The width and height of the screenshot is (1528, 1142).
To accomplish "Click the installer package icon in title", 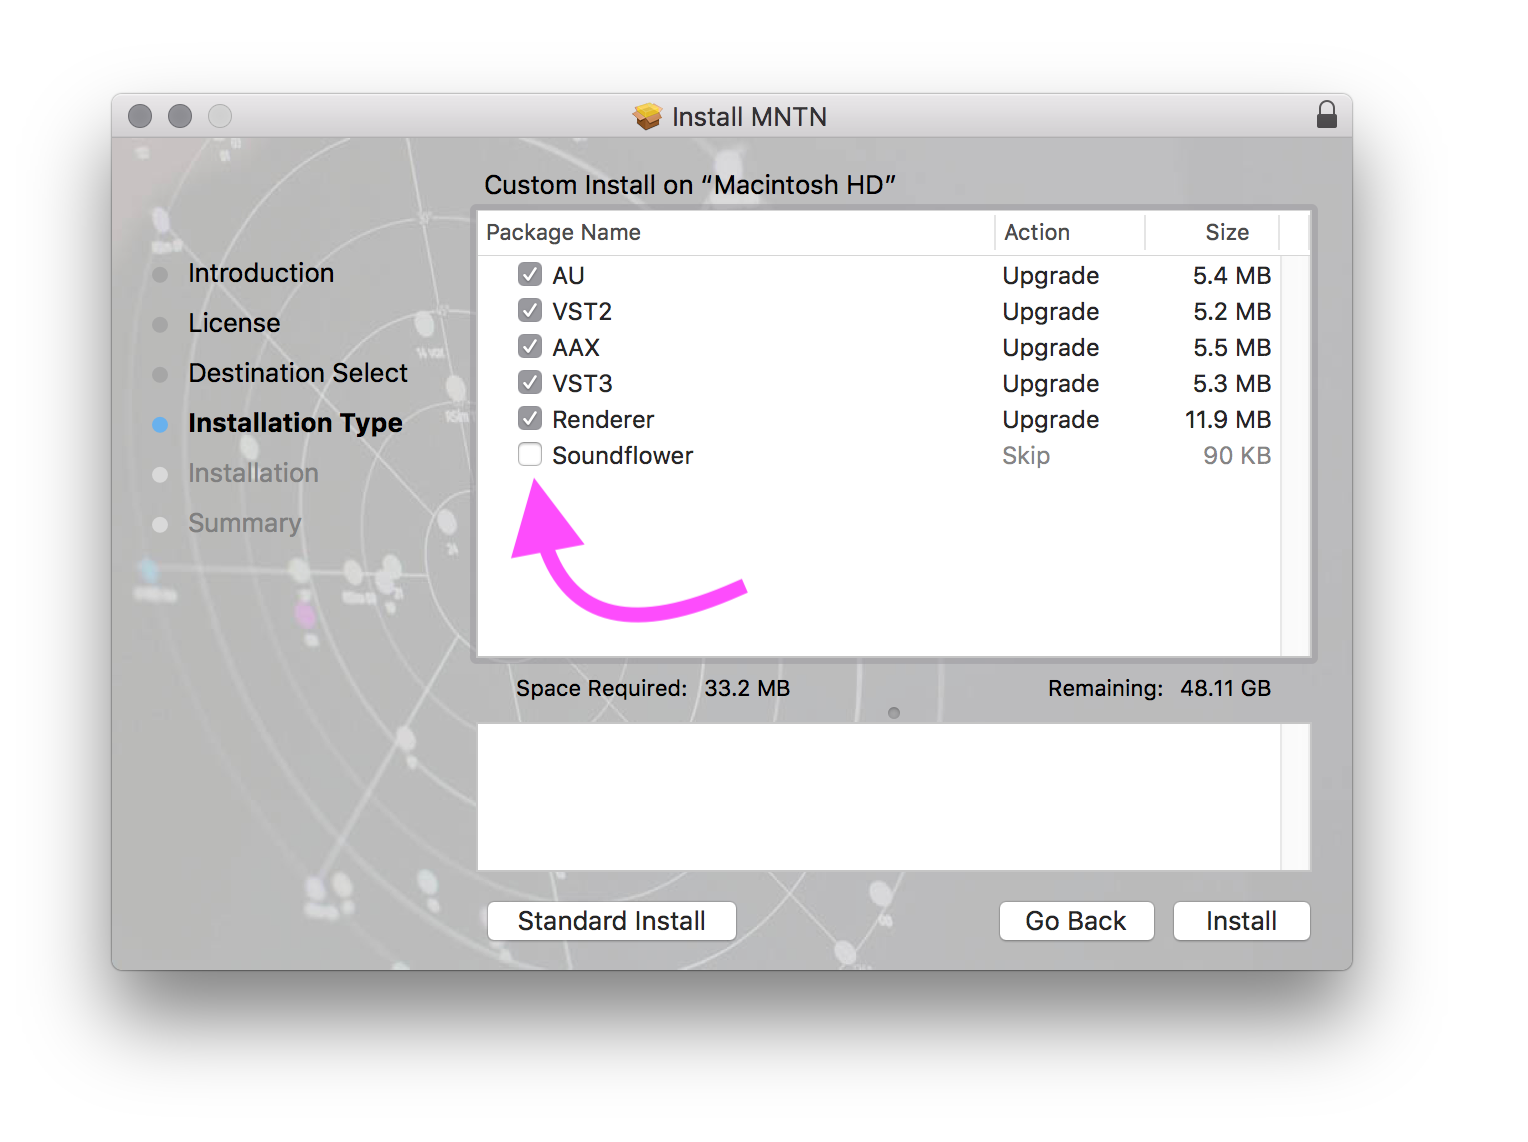I will tap(648, 117).
